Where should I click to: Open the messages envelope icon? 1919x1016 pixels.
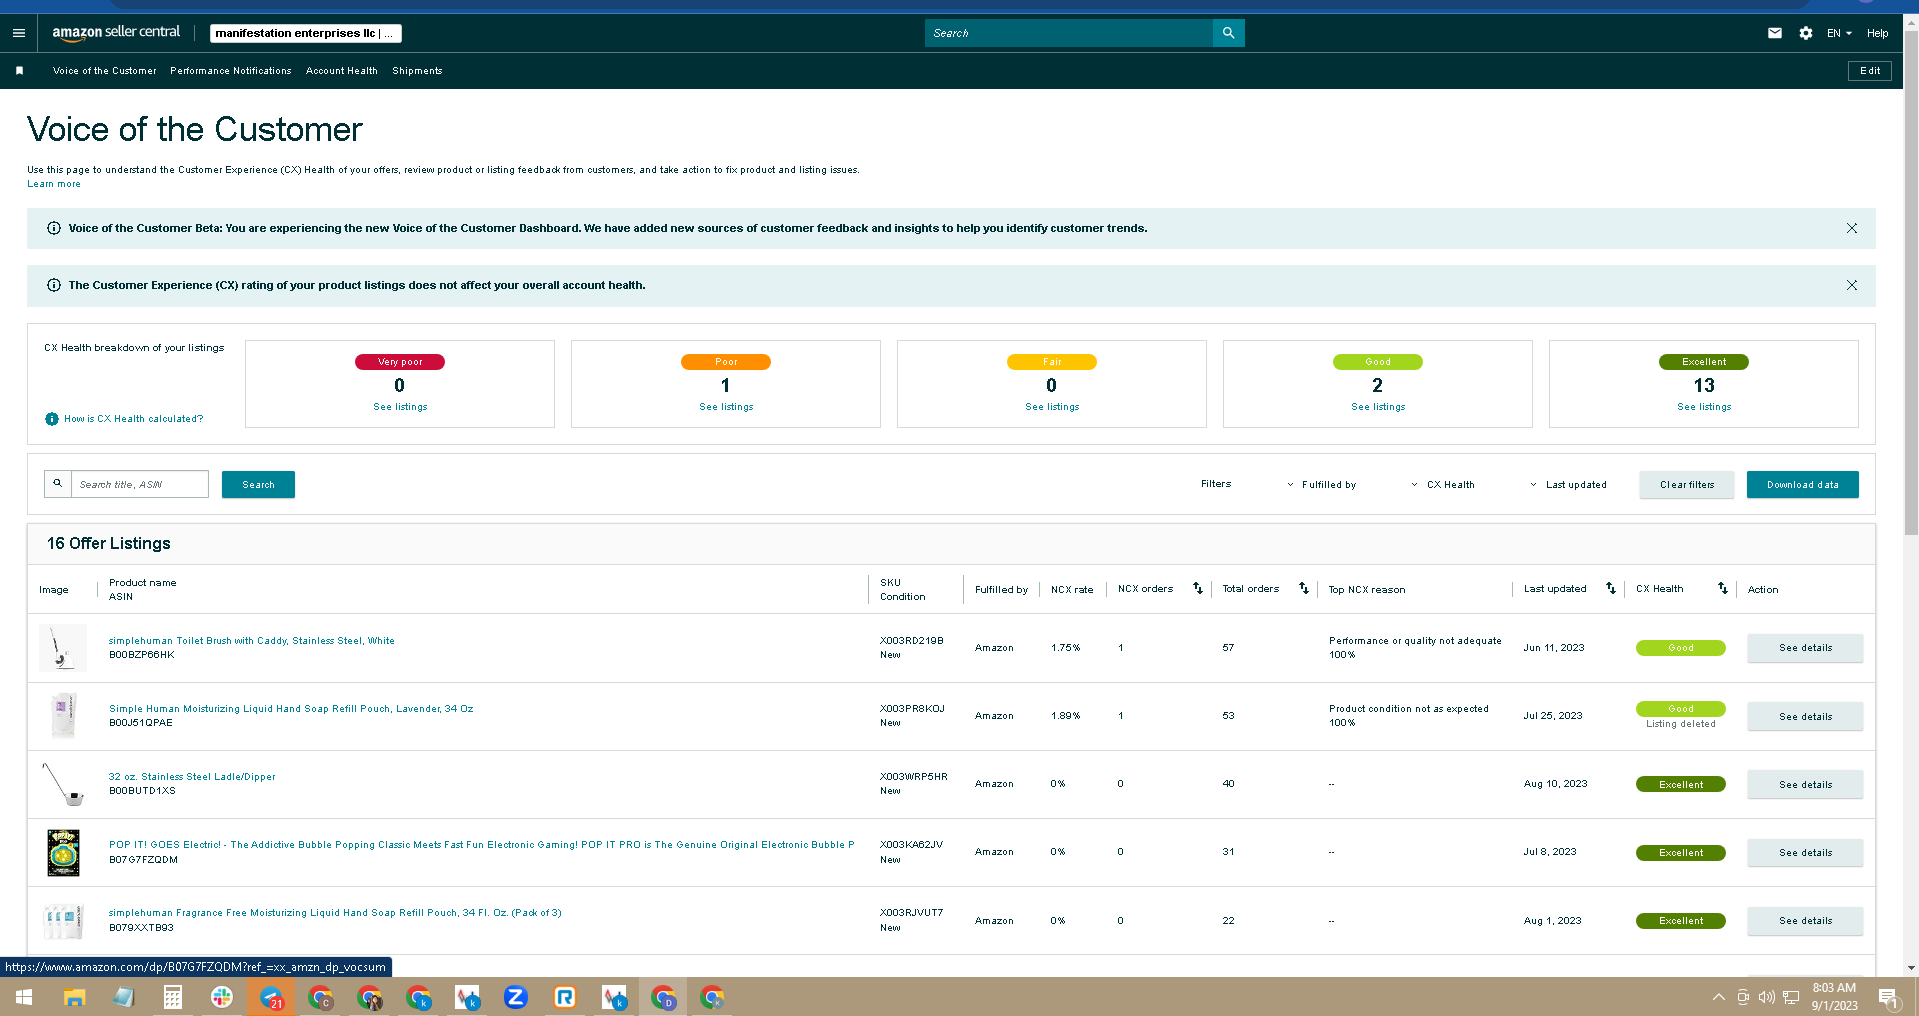pyautogui.click(x=1775, y=33)
